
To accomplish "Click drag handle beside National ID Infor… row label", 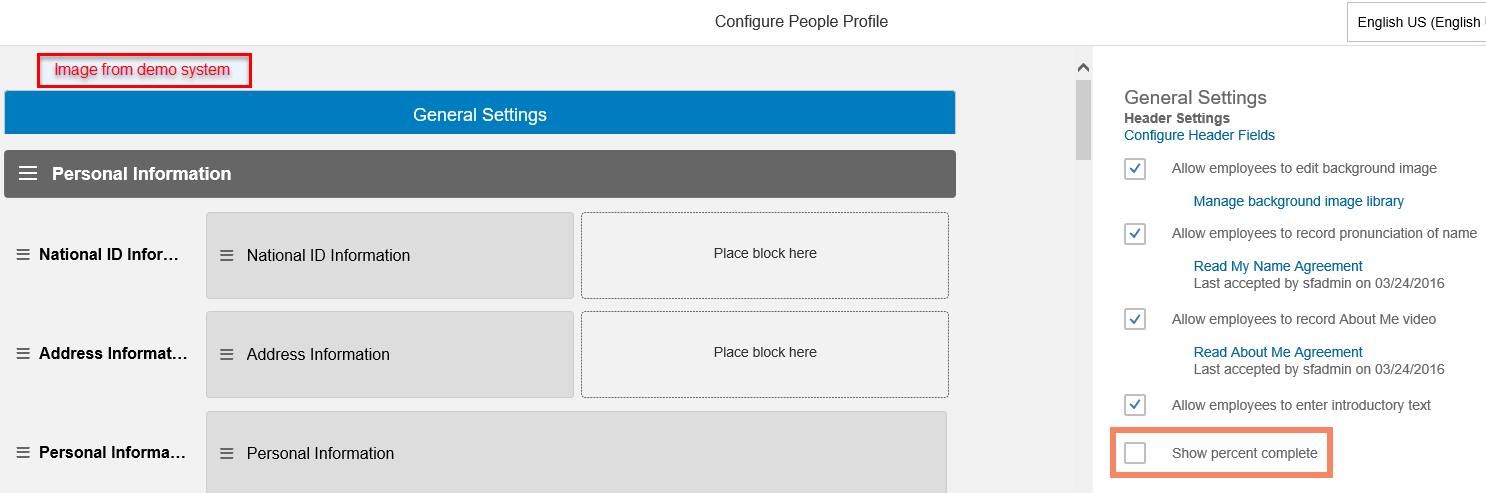I will [x=23, y=255].
